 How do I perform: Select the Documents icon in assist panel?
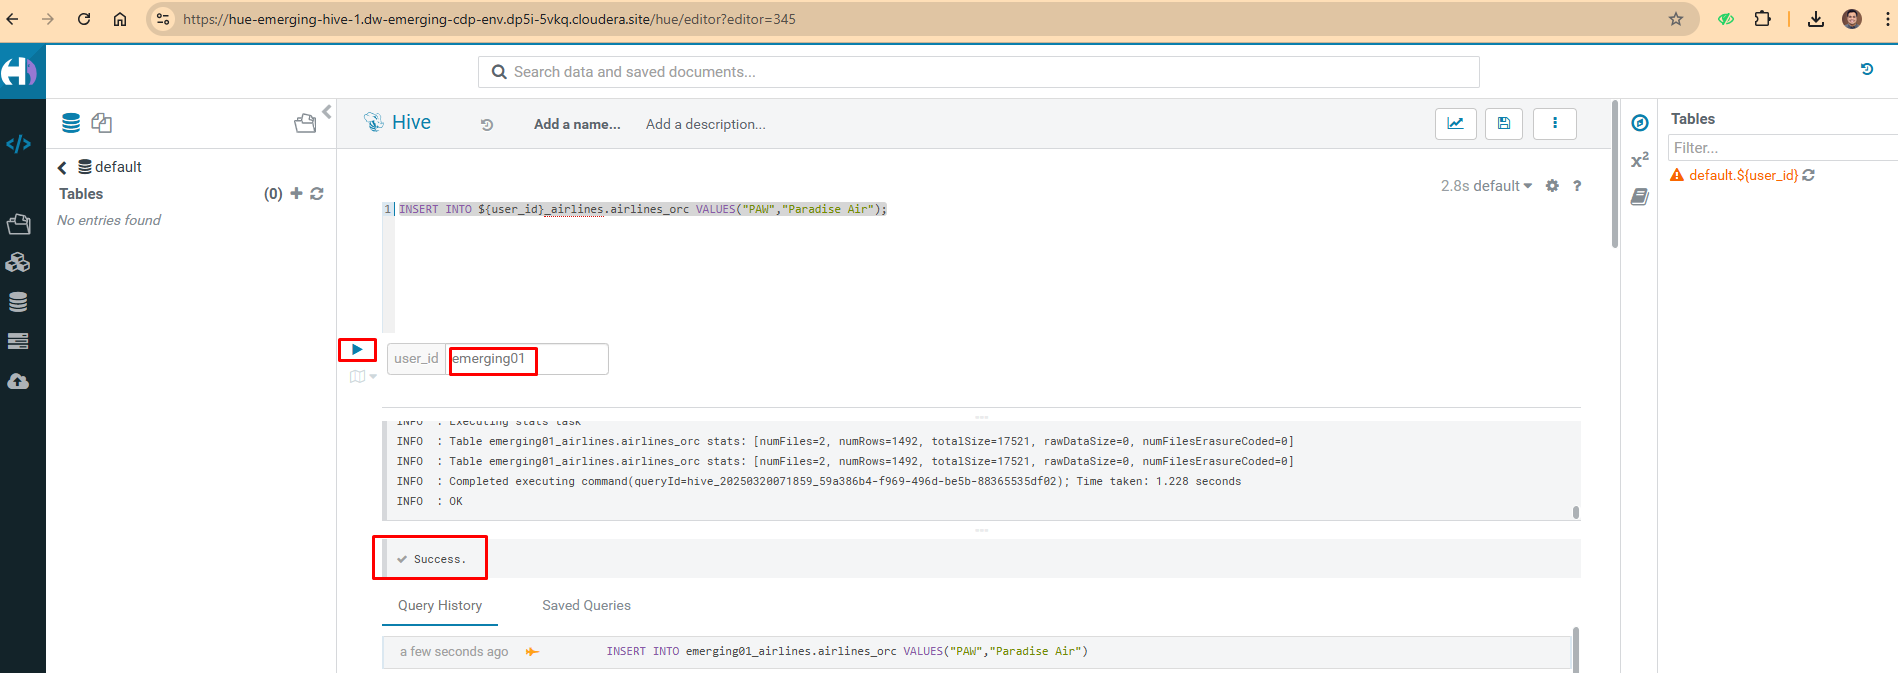pyautogui.click(x=102, y=123)
